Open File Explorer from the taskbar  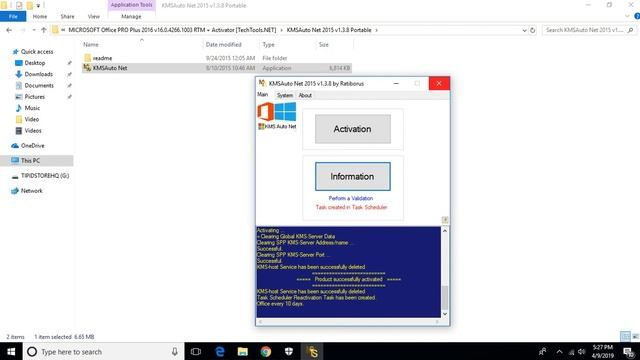tap(242, 351)
